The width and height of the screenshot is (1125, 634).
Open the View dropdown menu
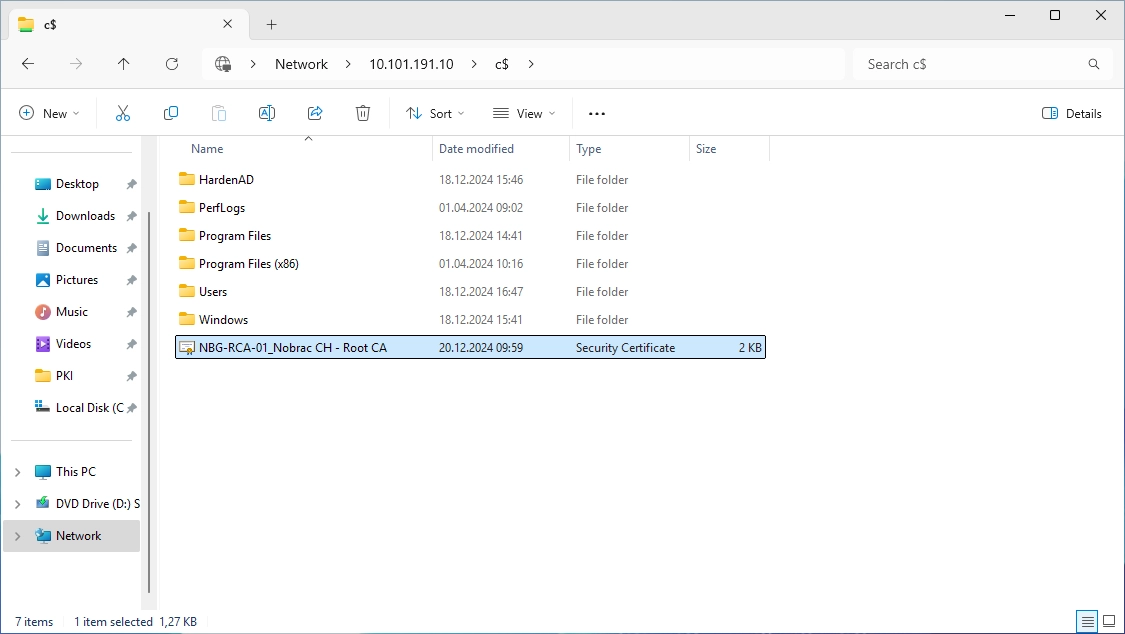click(x=524, y=113)
